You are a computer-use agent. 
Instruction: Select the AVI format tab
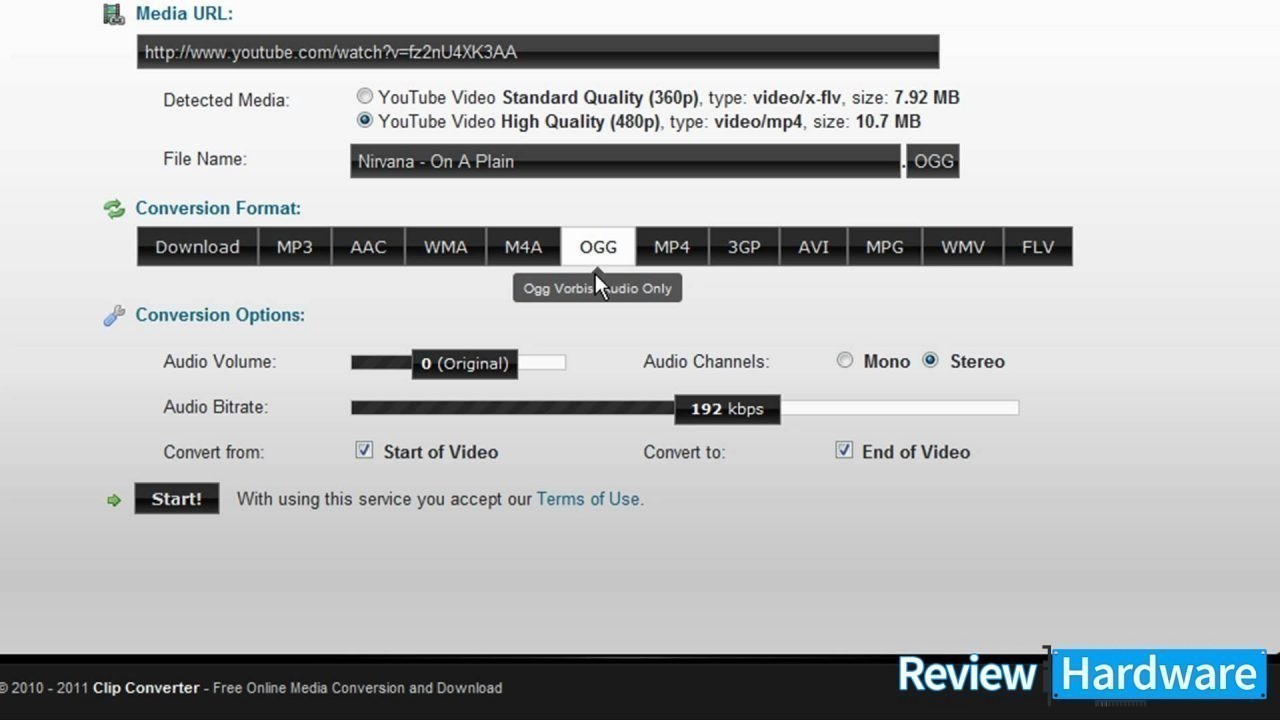pos(814,247)
